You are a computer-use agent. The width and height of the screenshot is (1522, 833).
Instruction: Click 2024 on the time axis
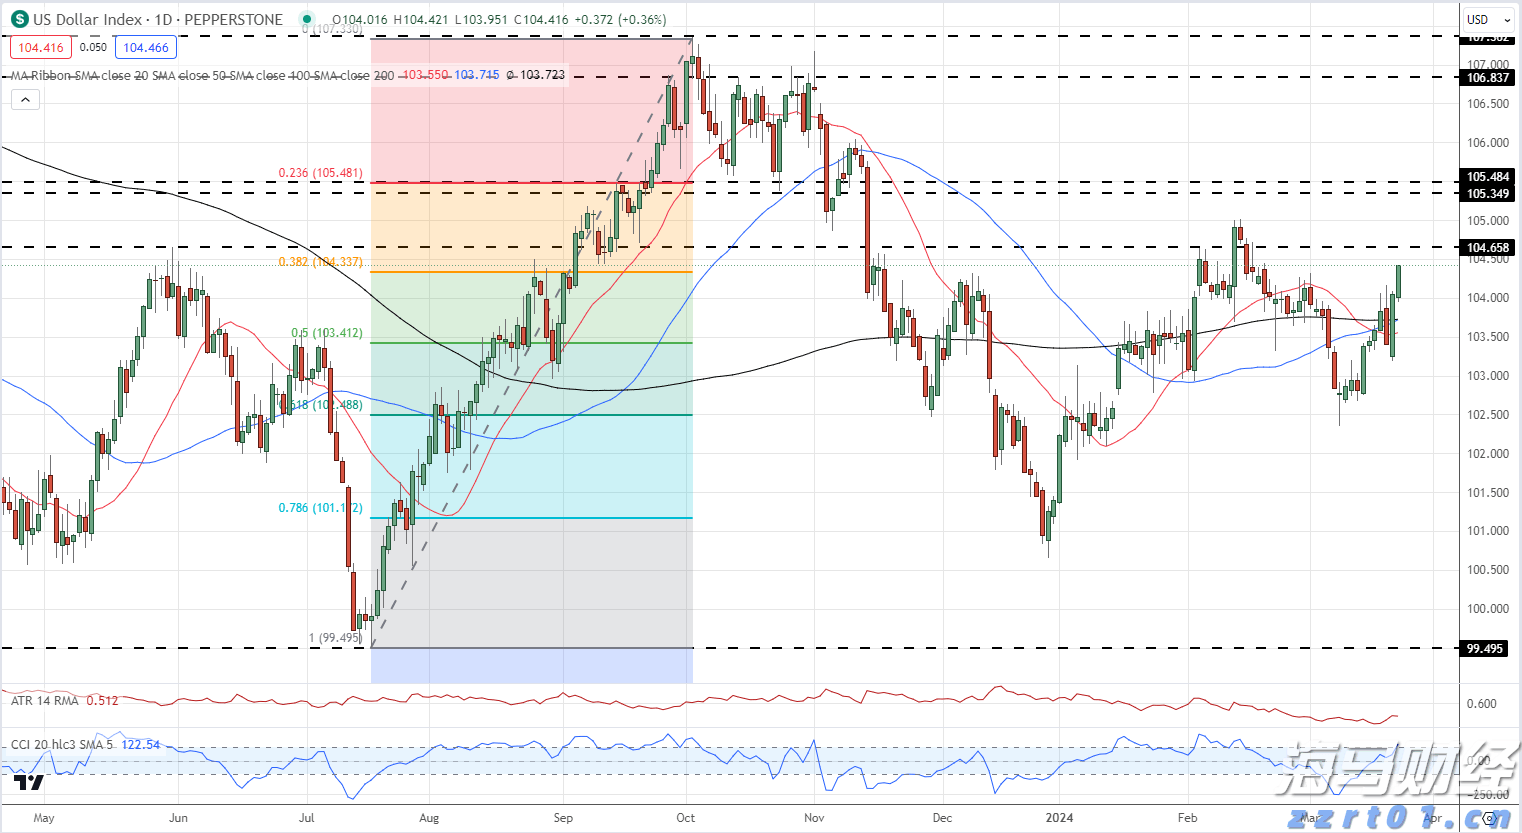click(1060, 818)
